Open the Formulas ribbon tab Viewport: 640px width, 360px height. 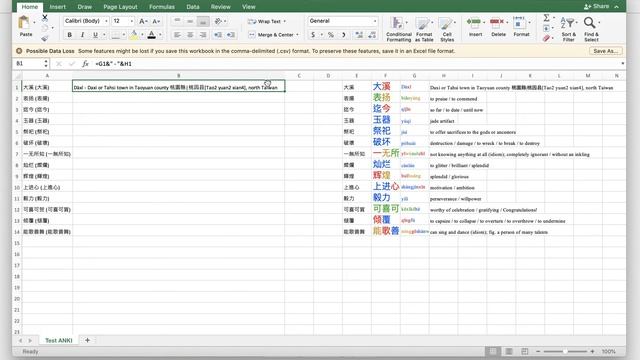[x=162, y=7]
